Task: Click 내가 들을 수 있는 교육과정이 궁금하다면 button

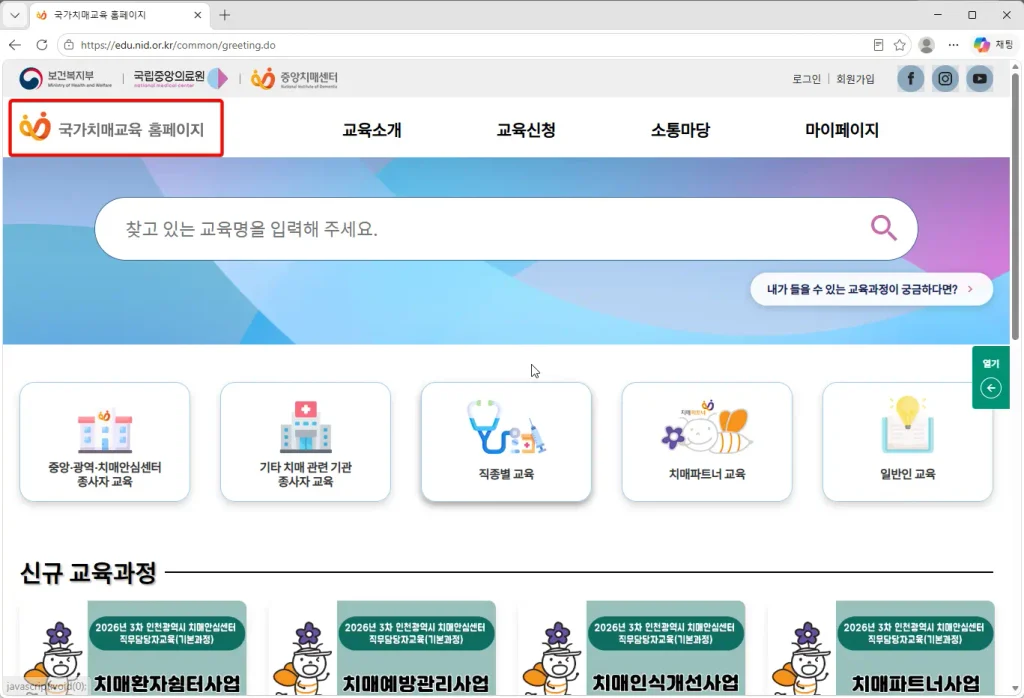Action: pos(871,289)
